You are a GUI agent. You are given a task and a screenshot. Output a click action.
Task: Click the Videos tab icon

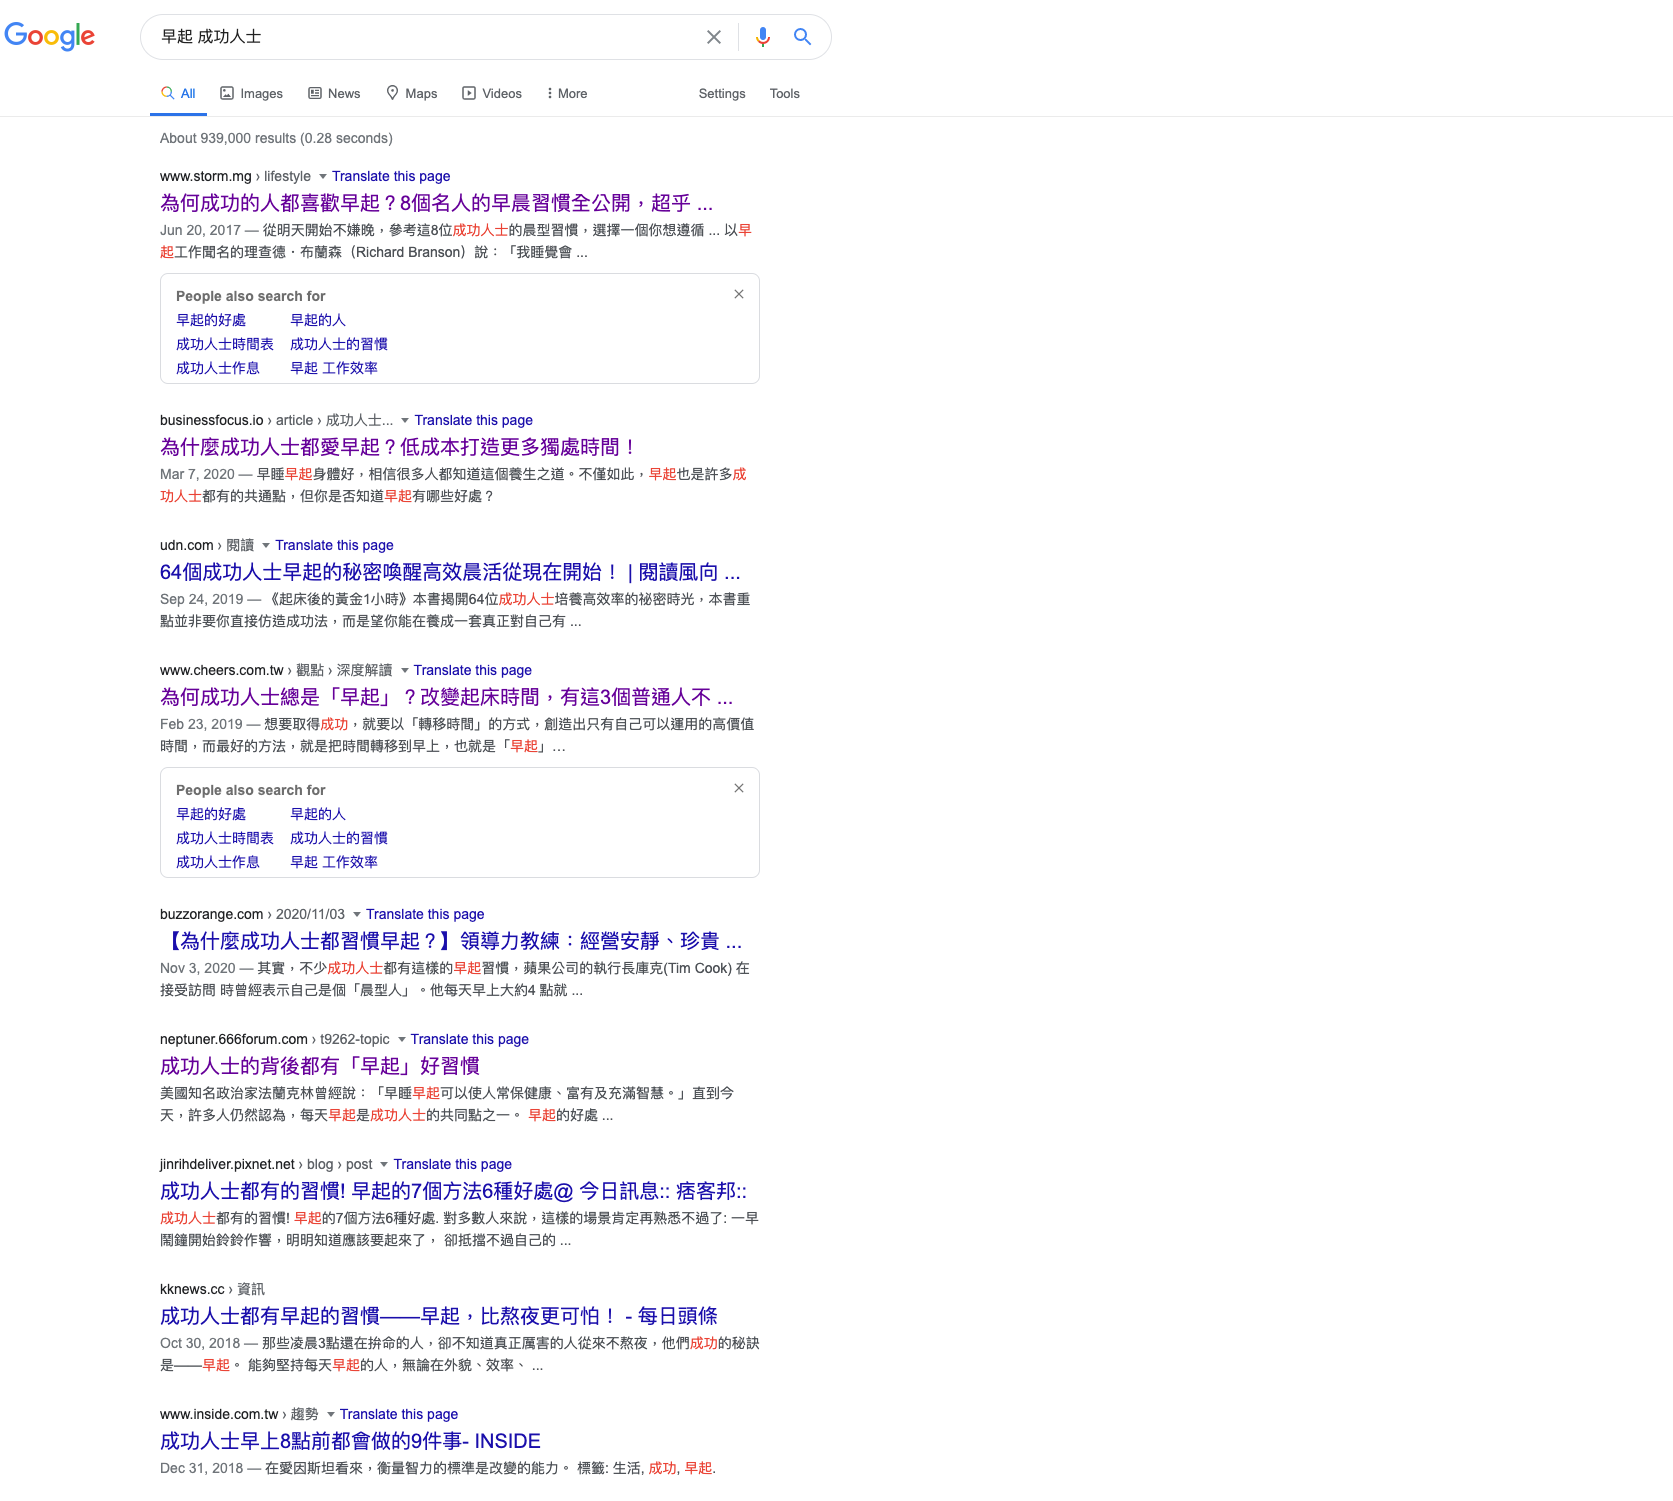[470, 93]
